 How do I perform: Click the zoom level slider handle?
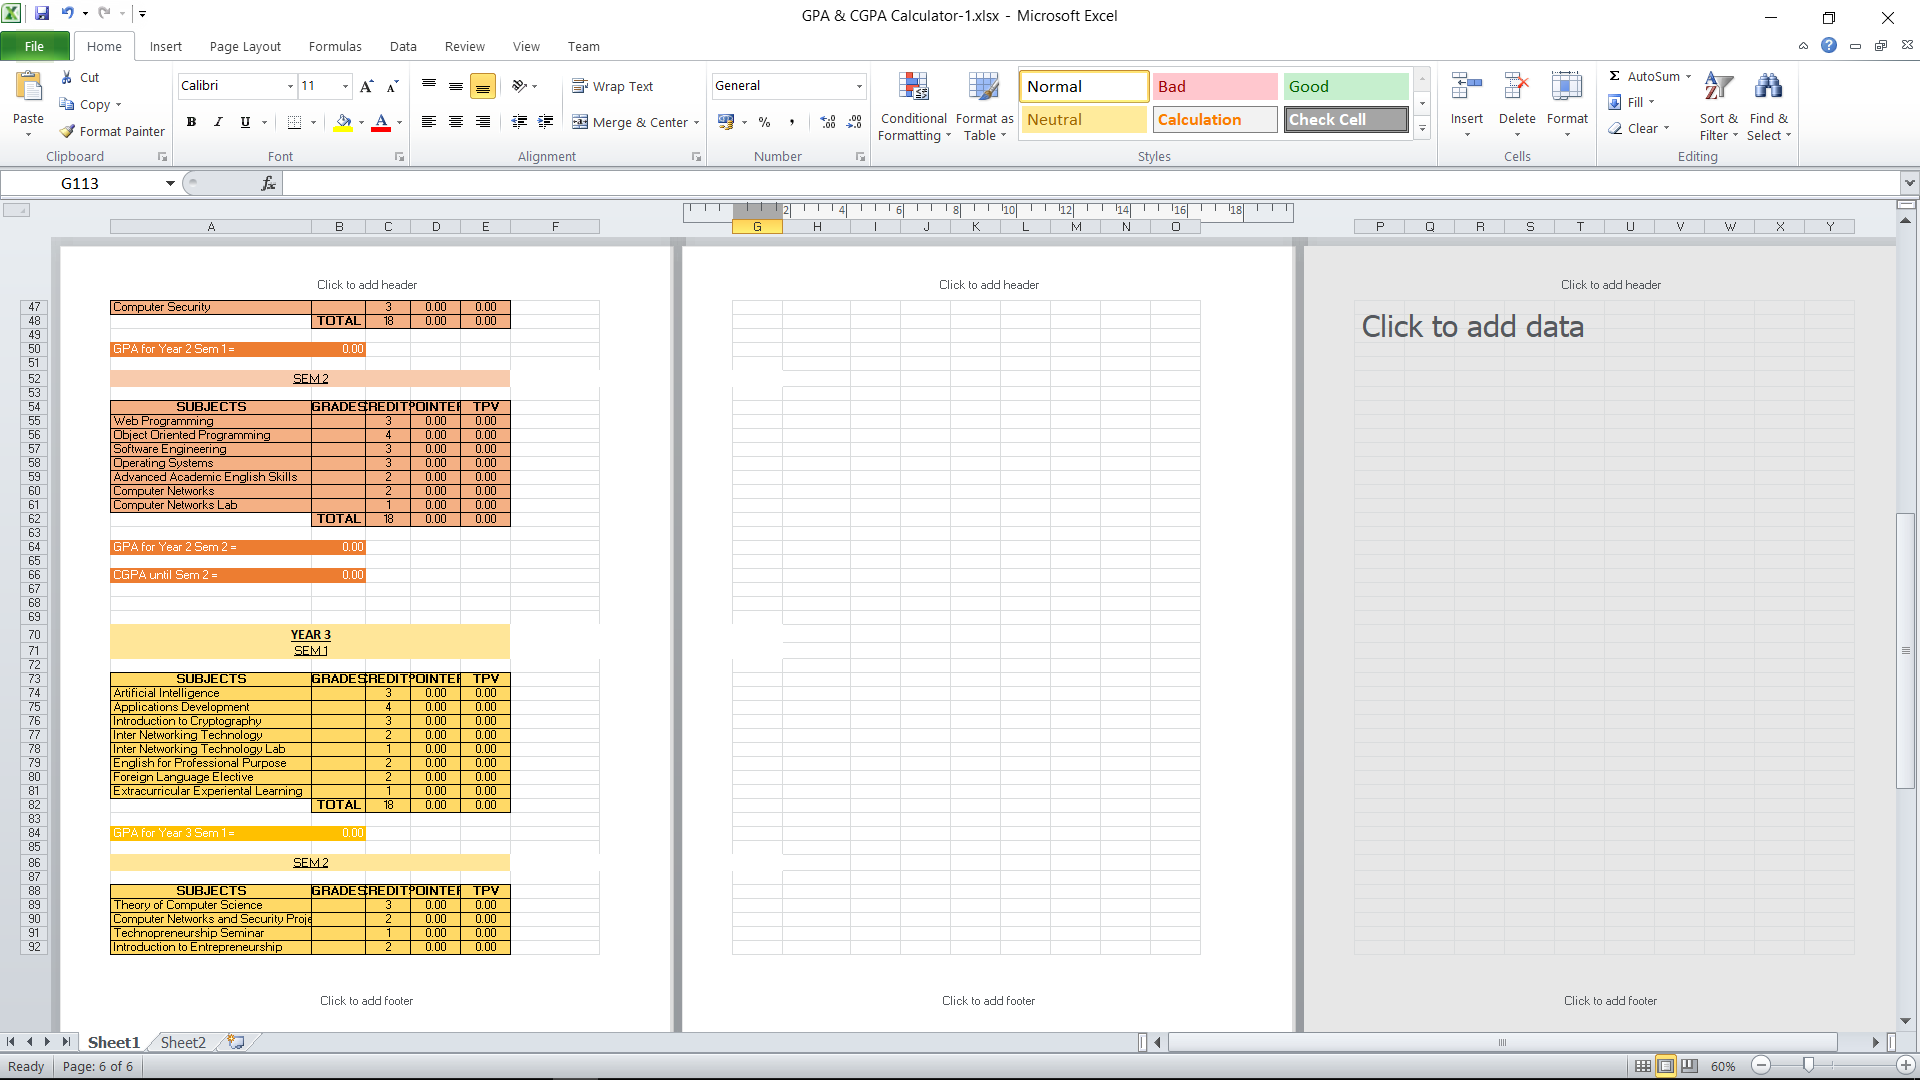1808,1066
